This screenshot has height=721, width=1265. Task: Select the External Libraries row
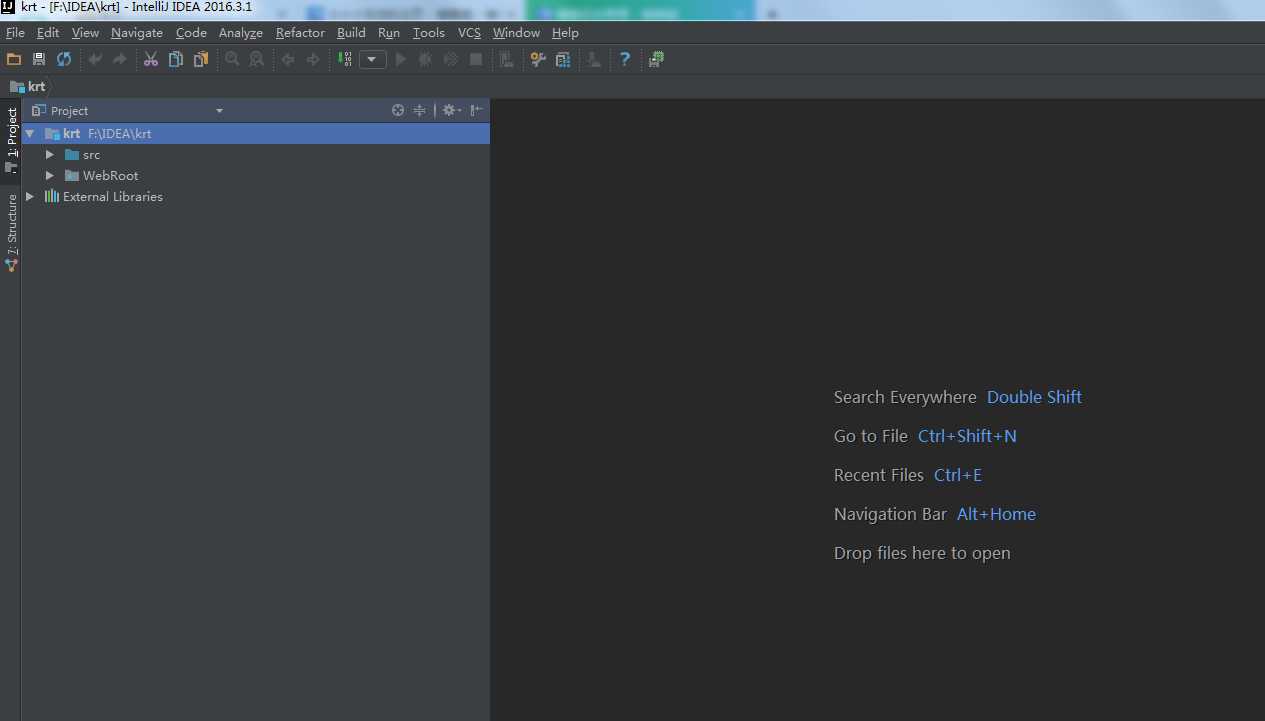point(256,196)
